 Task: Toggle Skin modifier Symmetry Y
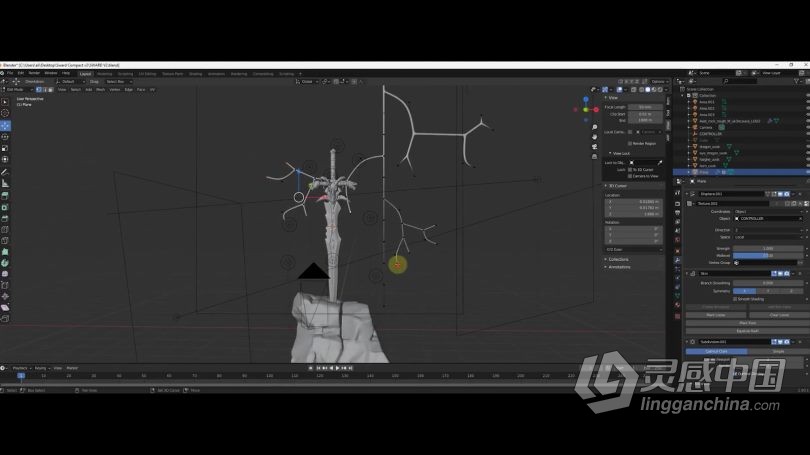point(768,291)
